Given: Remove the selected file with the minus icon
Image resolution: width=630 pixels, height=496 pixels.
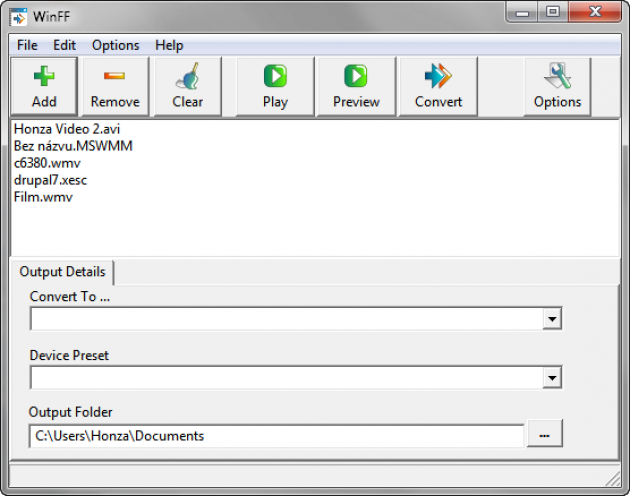Looking at the screenshot, I should [x=115, y=86].
